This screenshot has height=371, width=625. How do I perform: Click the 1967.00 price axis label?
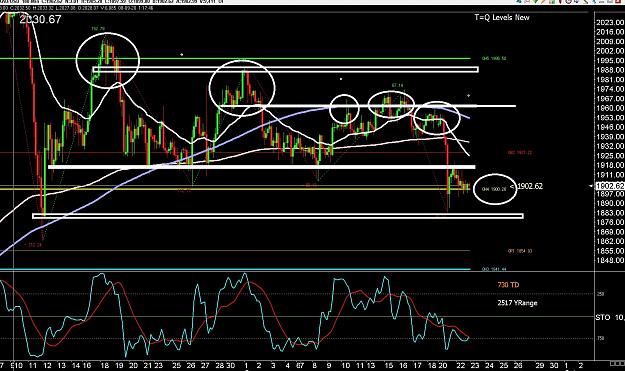(x=610, y=98)
